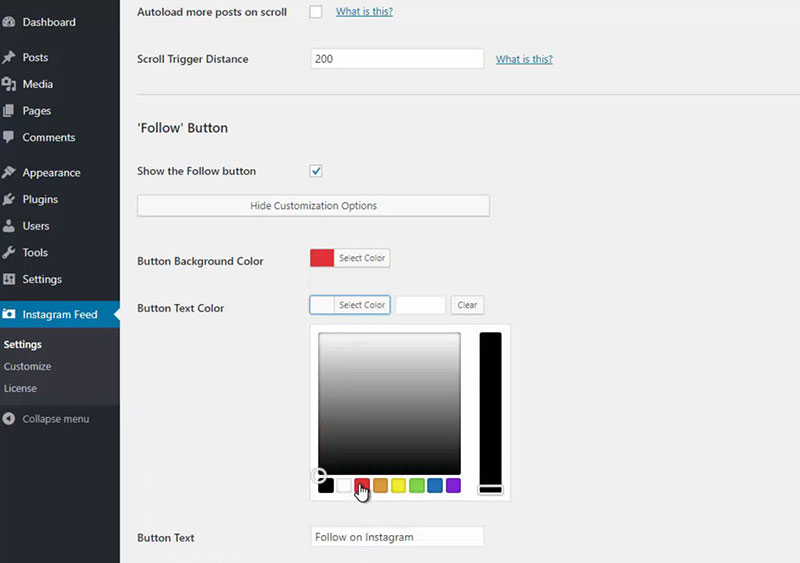
Task: Click inside the grayscale color gradient square
Action: pyautogui.click(x=389, y=403)
